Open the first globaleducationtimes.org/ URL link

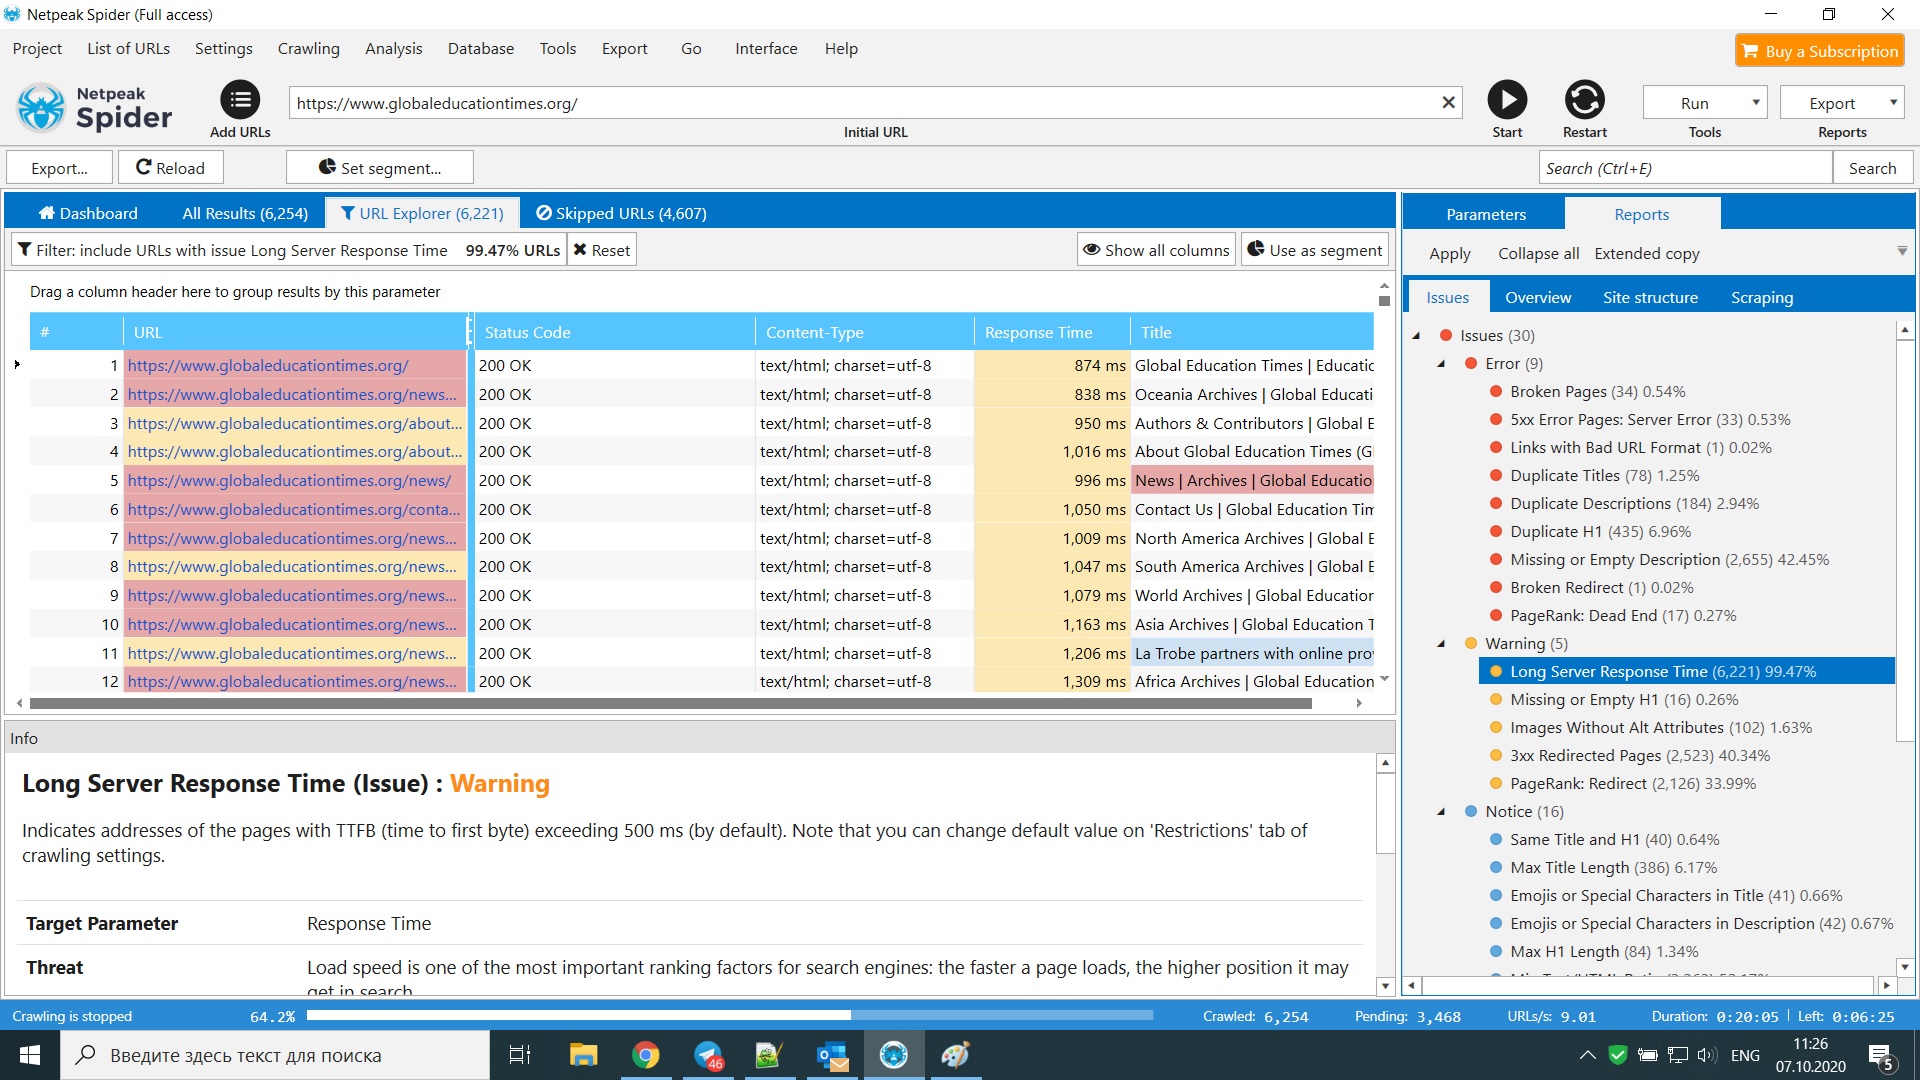pos(267,365)
